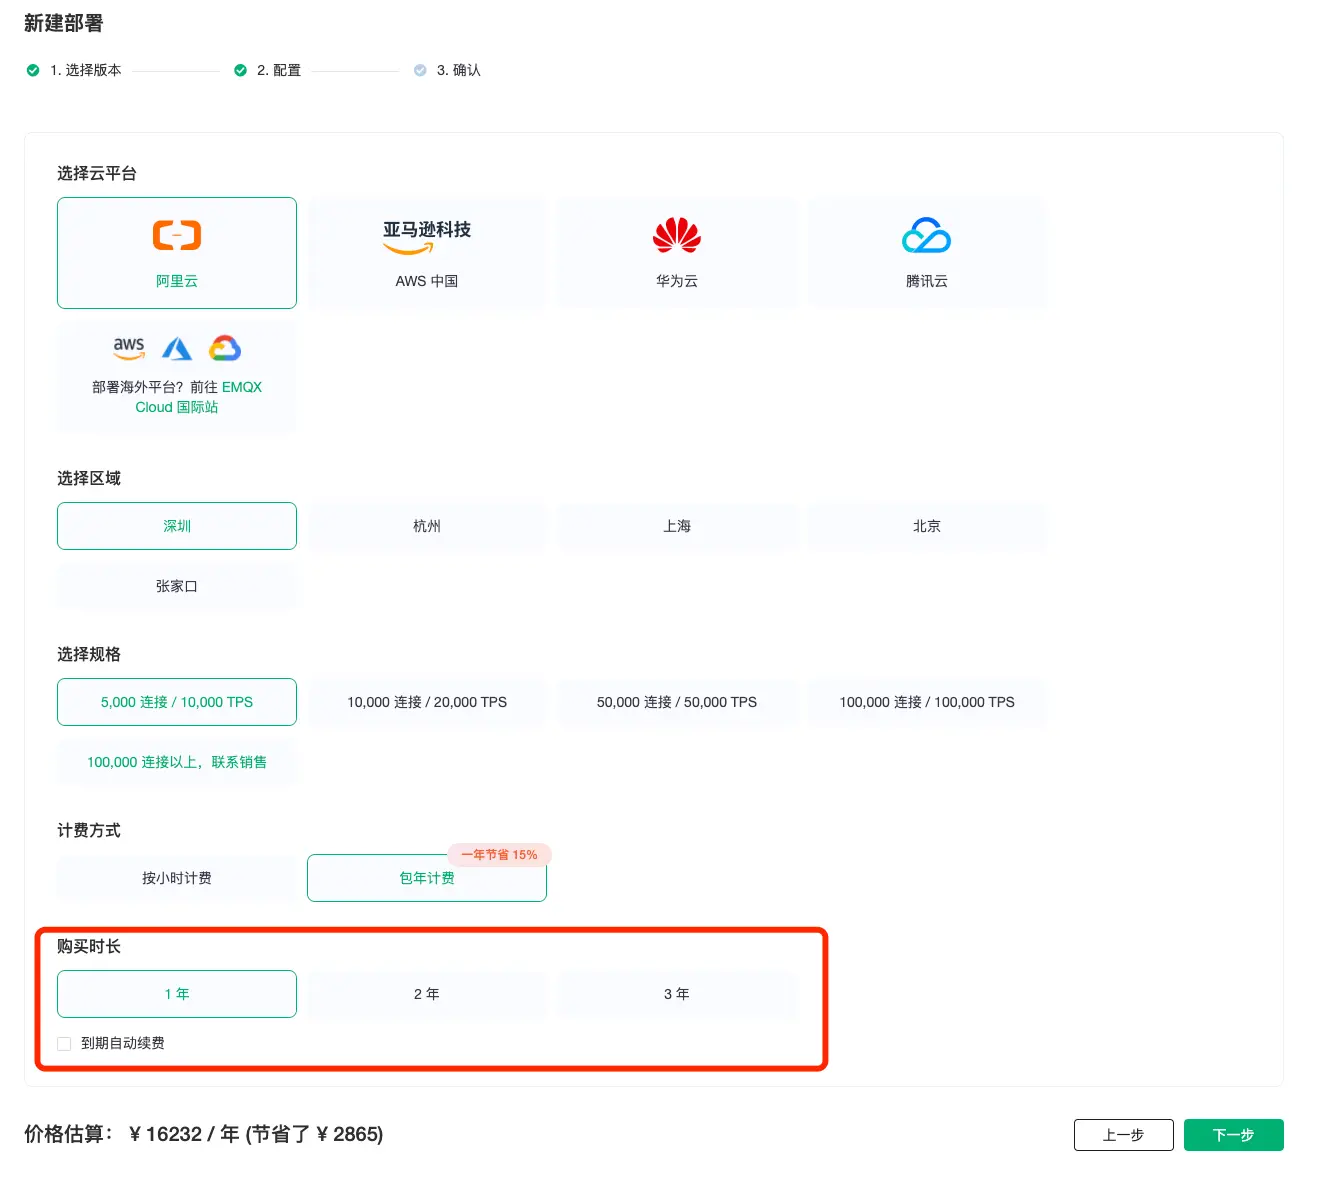Contact sales via 100,000 连接以上，联系销售
The height and width of the screenshot is (1190, 1338).
coord(176,762)
